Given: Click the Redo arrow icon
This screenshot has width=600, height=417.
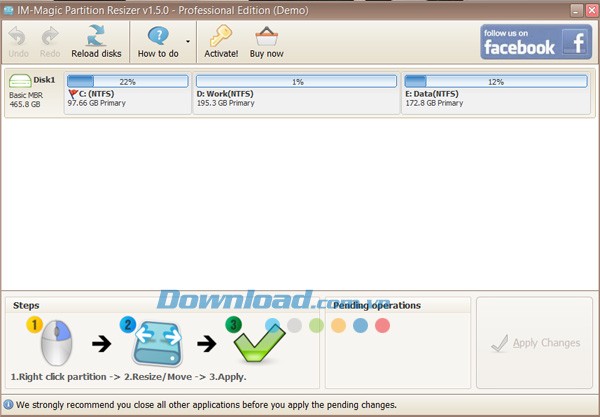Looking at the screenshot, I should (50, 36).
